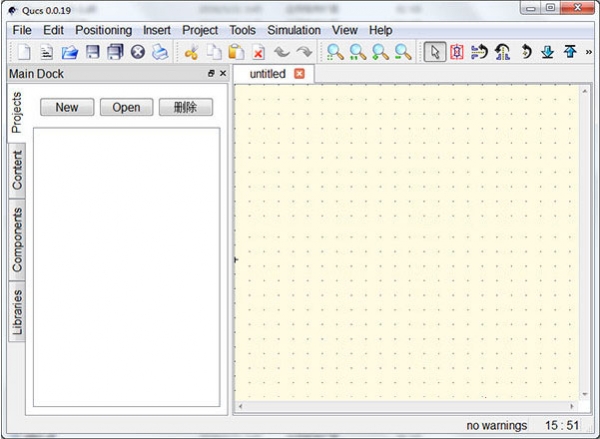Click the print document icon
The height and width of the screenshot is (439, 600).
pyautogui.click(x=160, y=52)
